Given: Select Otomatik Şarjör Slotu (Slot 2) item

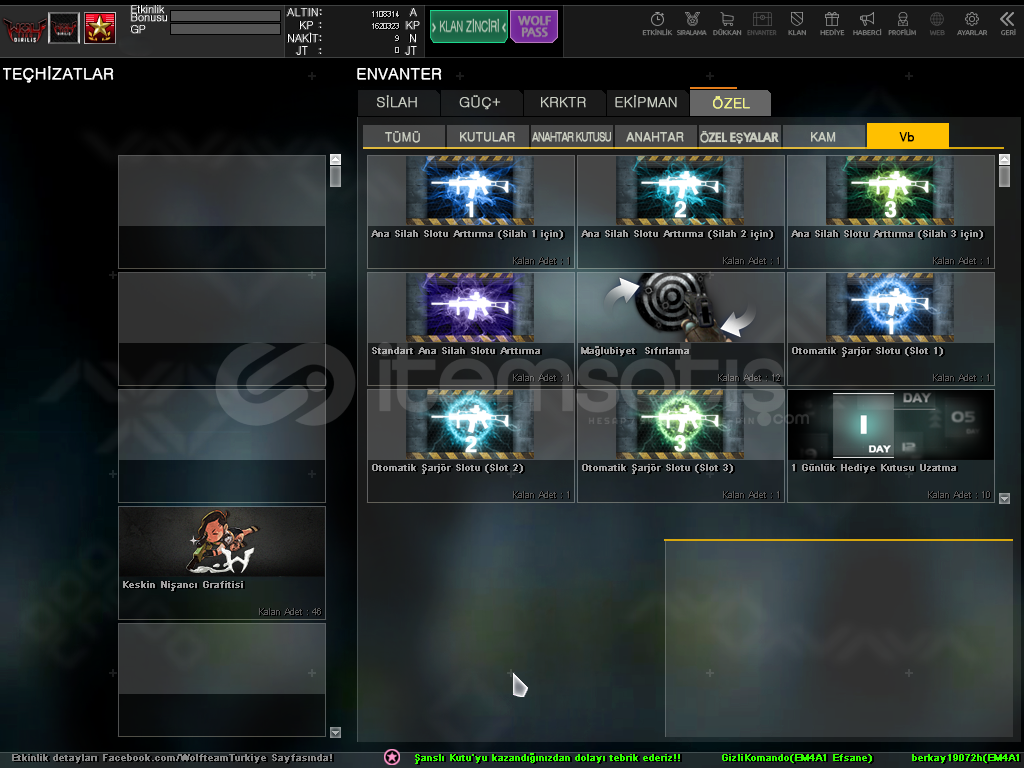Looking at the screenshot, I should click(x=471, y=445).
